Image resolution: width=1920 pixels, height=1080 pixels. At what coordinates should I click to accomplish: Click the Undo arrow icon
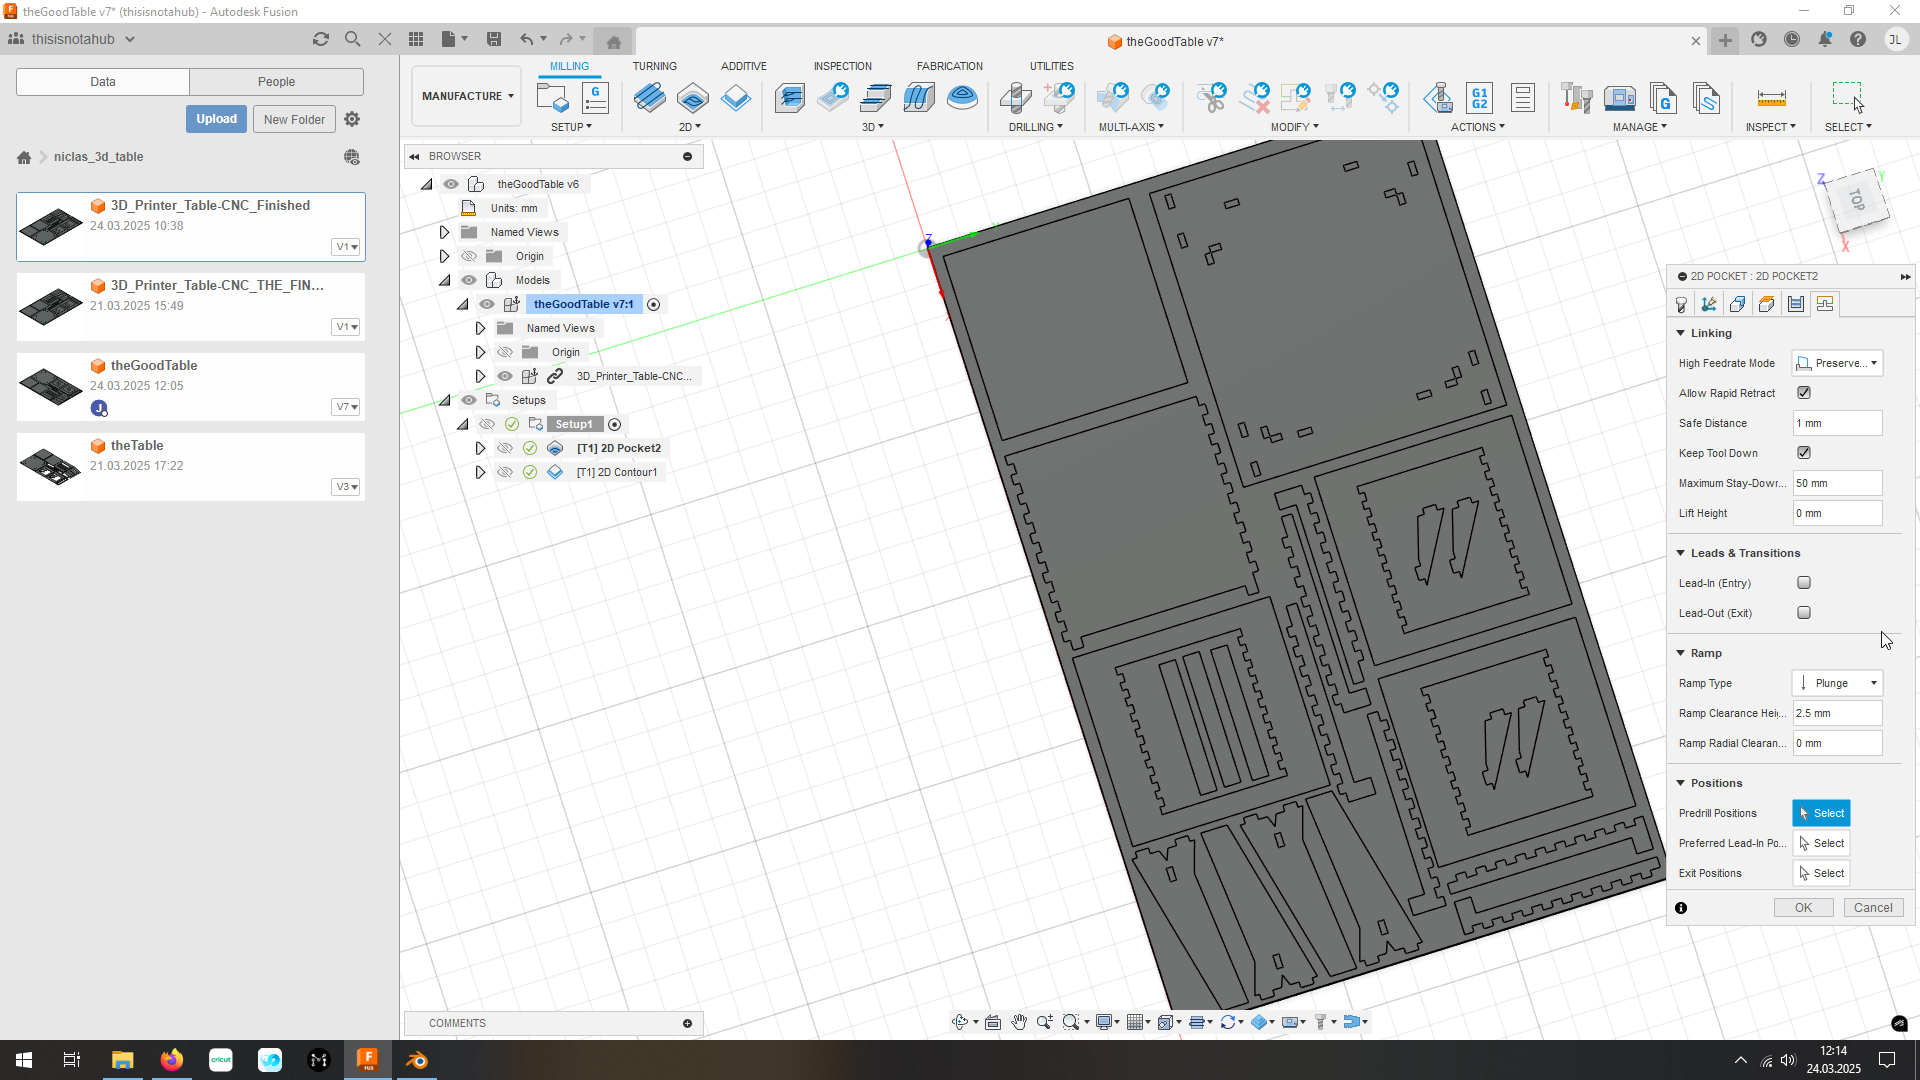pos(527,39)
